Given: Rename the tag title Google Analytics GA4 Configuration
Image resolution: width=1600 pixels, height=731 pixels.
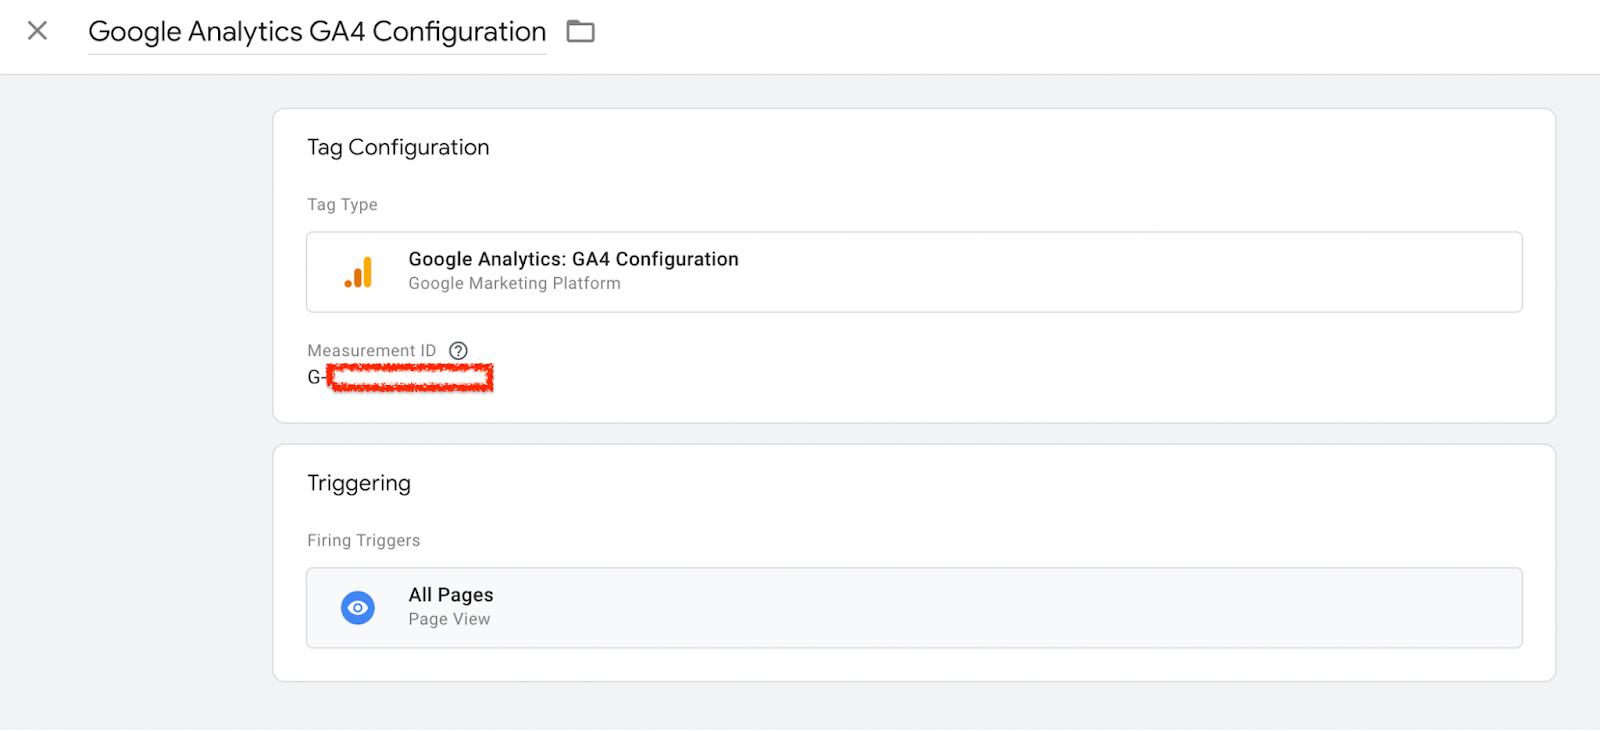Looking at the screenshot, I should click(317, 32).
